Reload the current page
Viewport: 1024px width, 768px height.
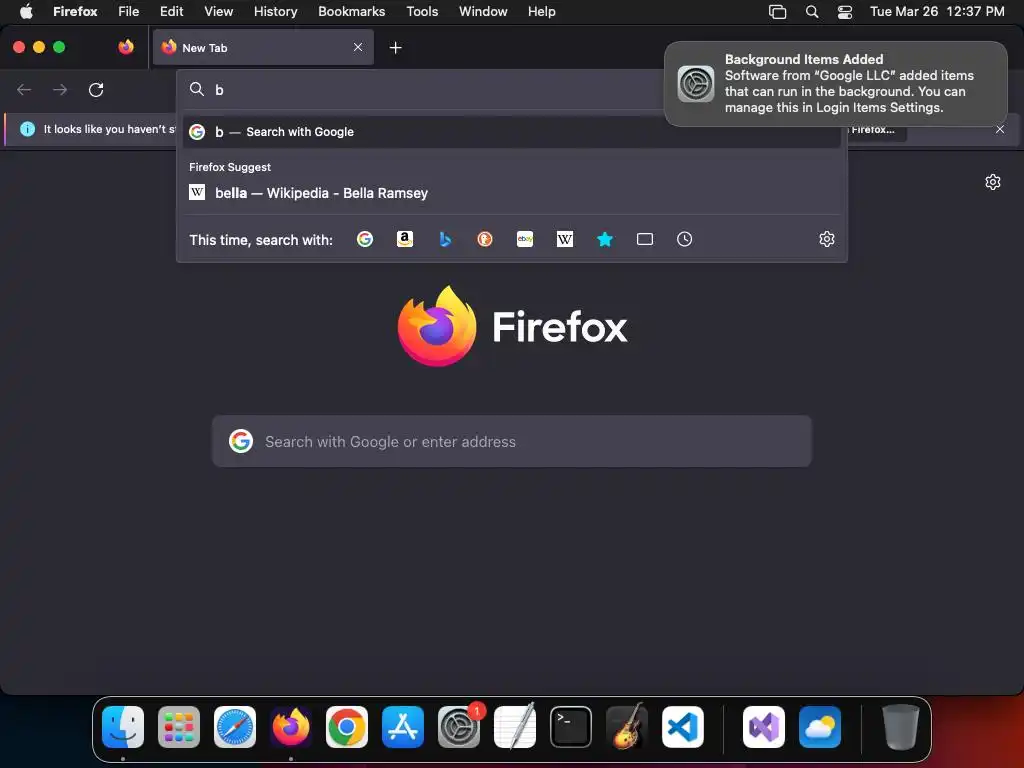click(x=96, y=89)
